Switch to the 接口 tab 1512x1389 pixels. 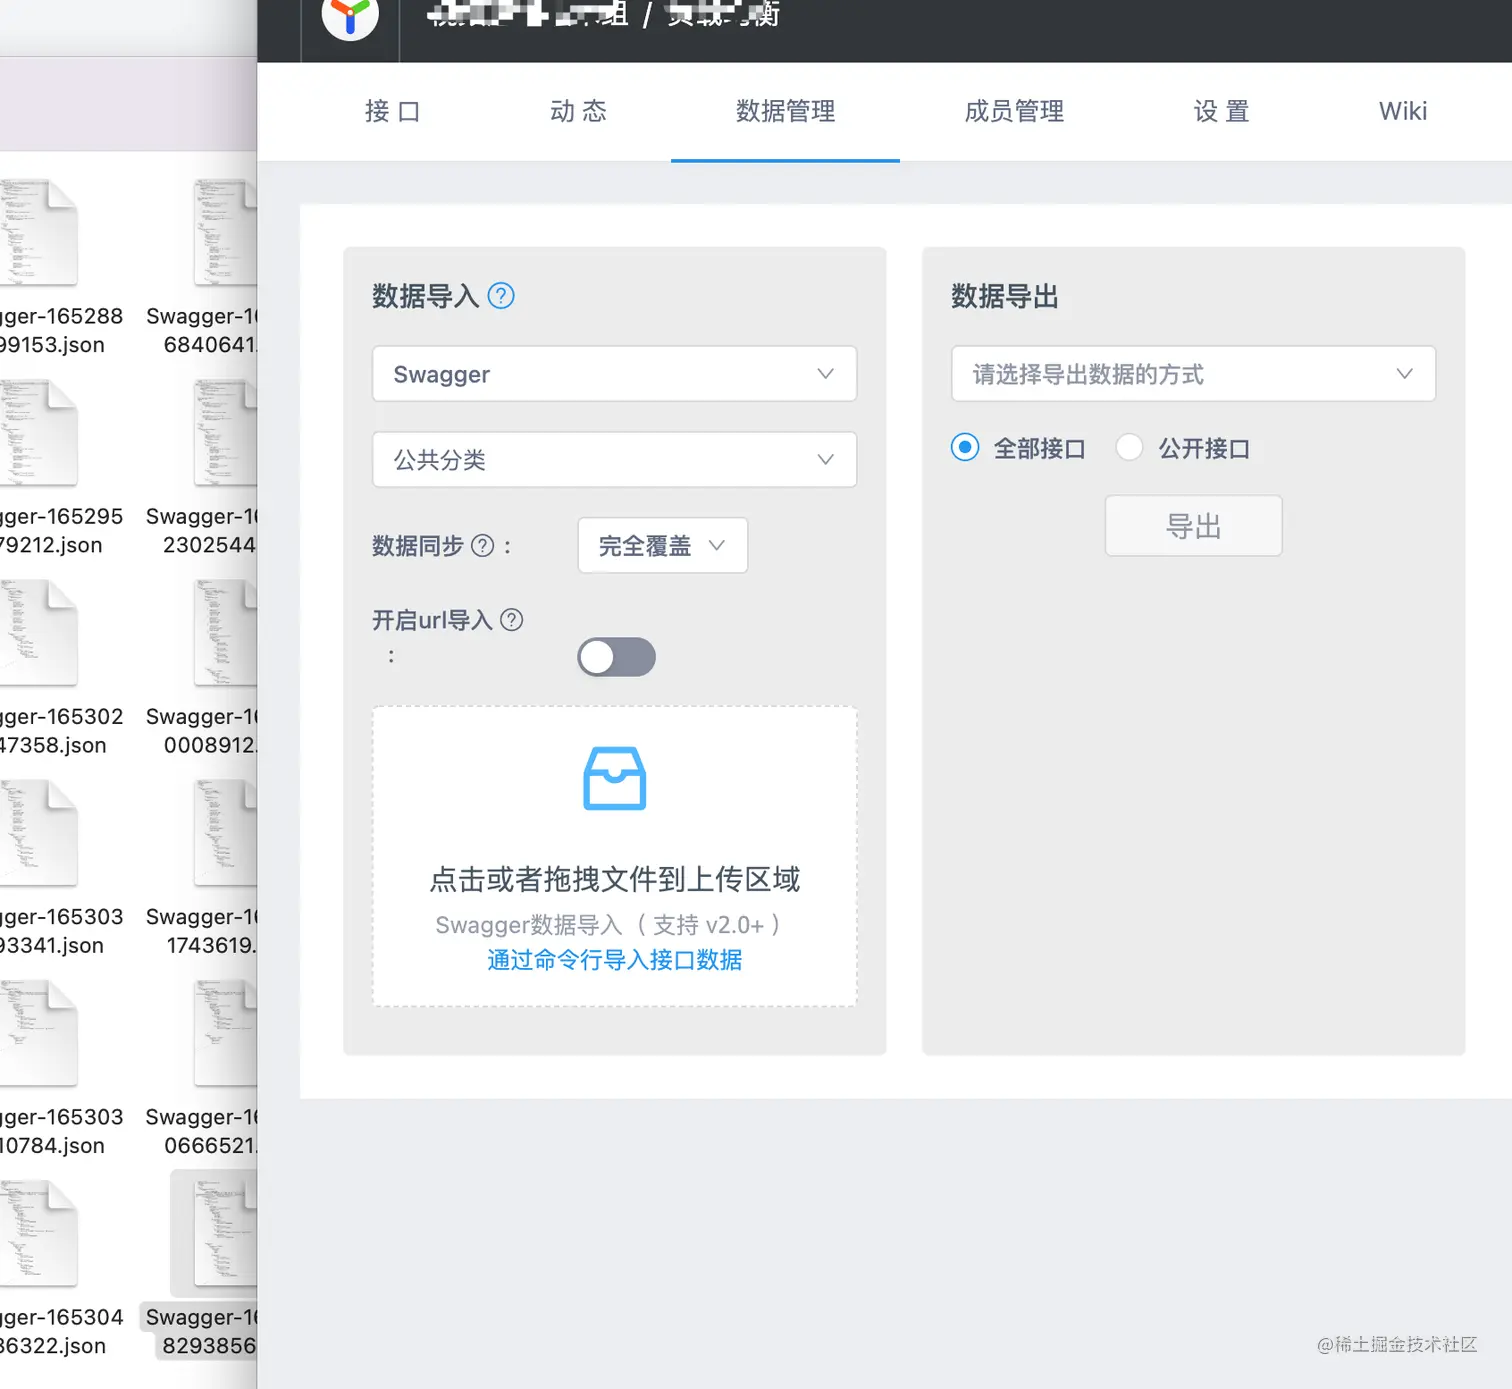[x=393, y=111]
